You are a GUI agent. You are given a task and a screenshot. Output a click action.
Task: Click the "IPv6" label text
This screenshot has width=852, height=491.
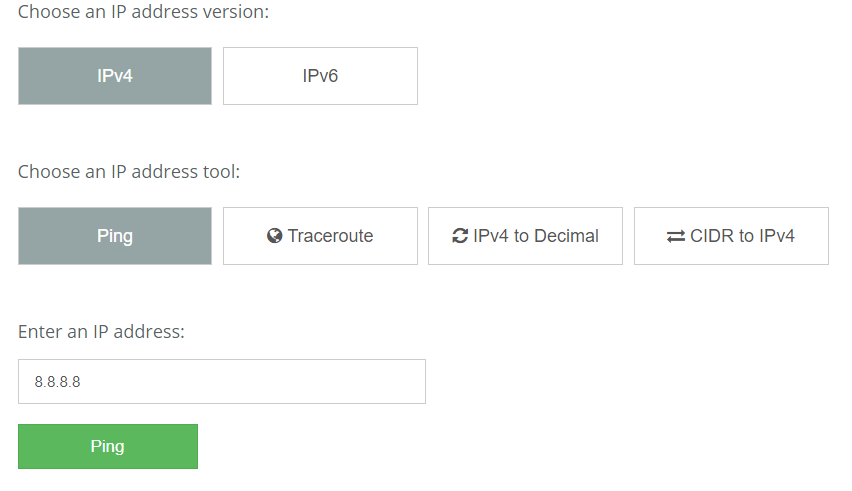tap(320, 76)
